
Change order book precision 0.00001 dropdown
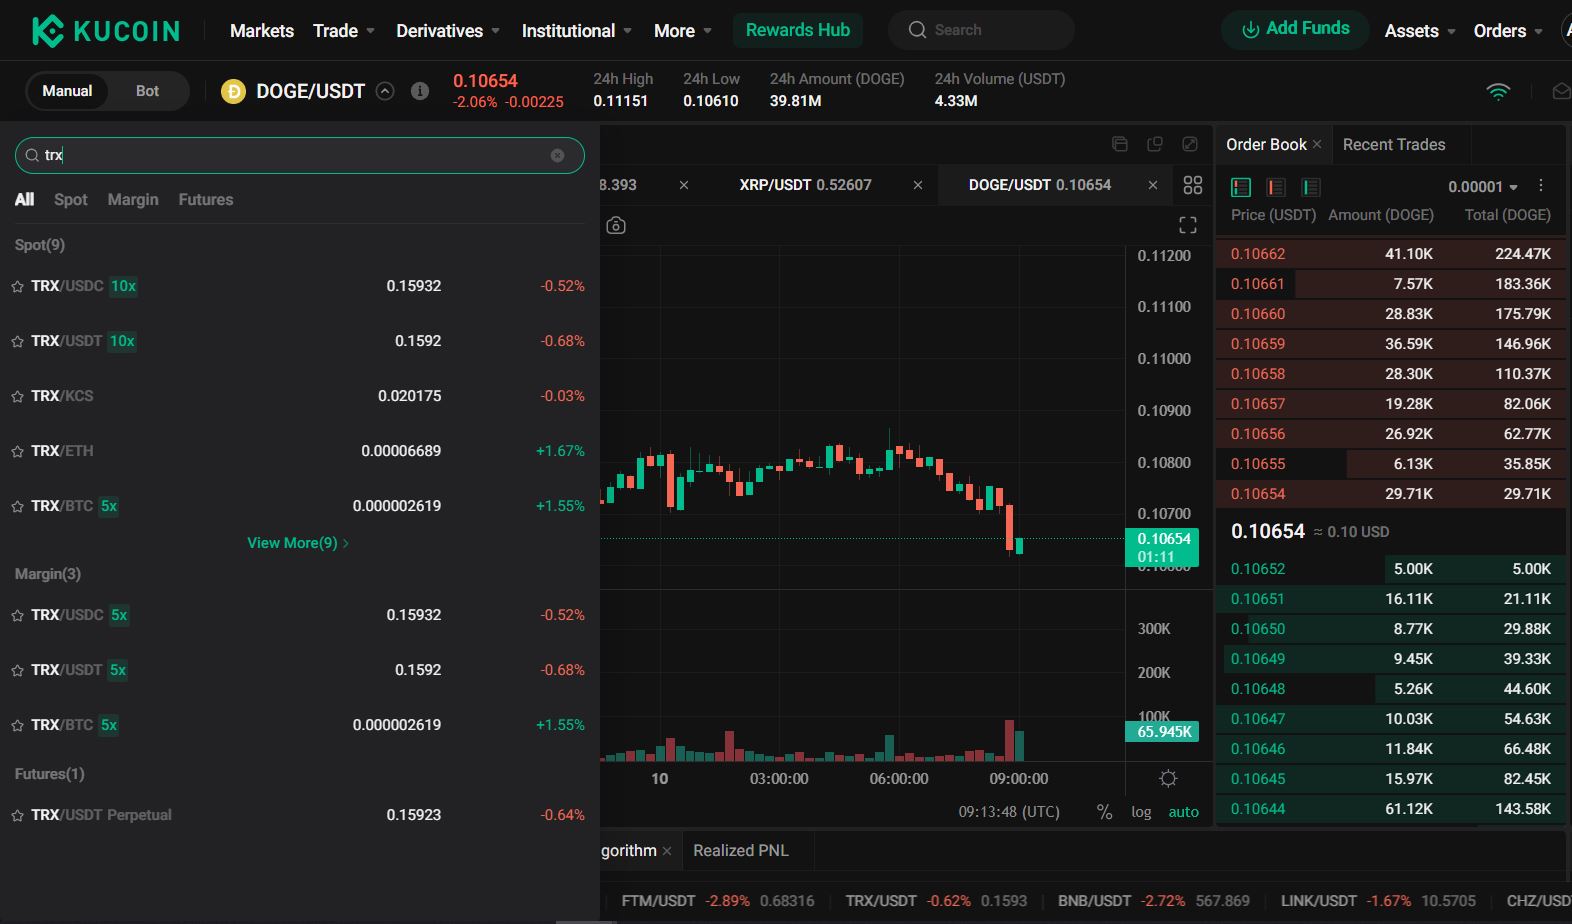pos(1483,187)
